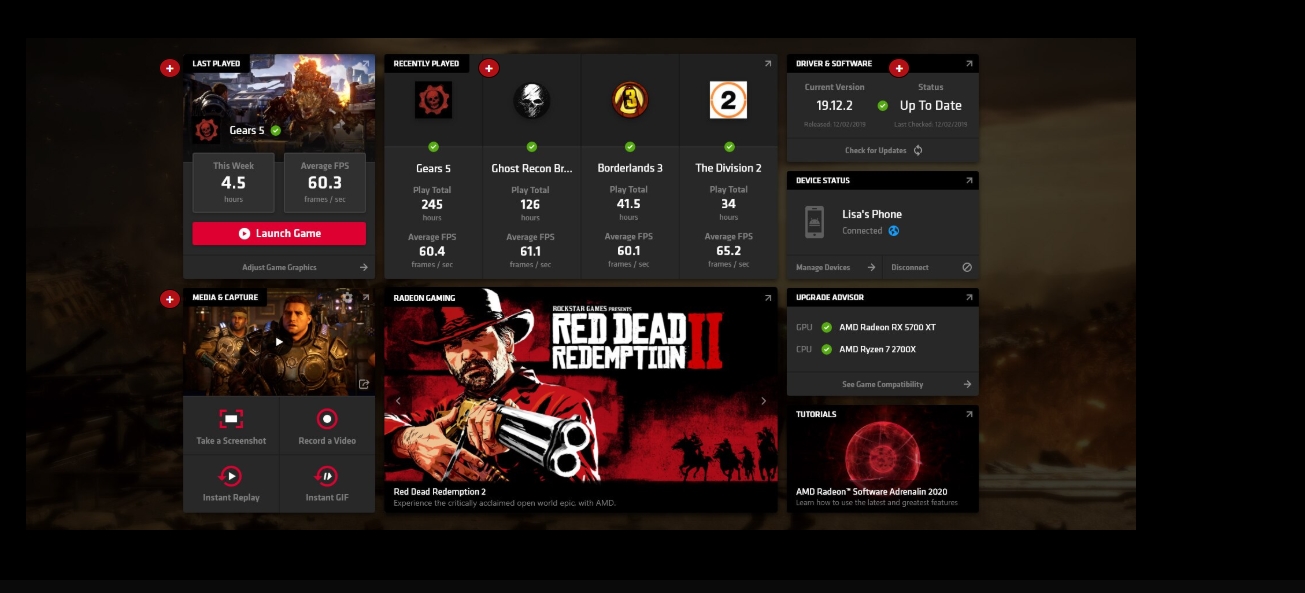Click the "AMD Radeon RX 5700 XT" label
The image size is (1305, 593).
887,327
